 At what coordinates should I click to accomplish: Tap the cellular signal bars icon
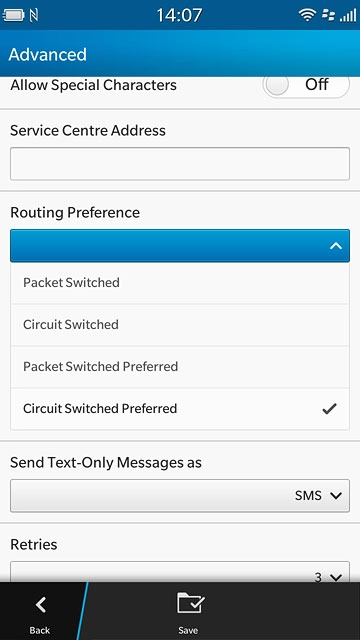click(x=347, y=16)
